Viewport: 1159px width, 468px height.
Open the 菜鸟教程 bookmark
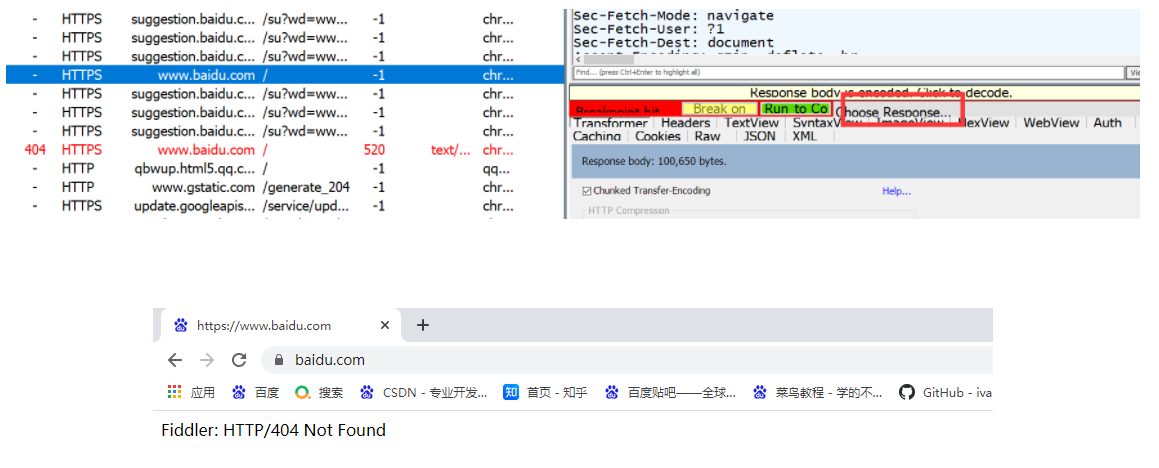pos(818,393)
